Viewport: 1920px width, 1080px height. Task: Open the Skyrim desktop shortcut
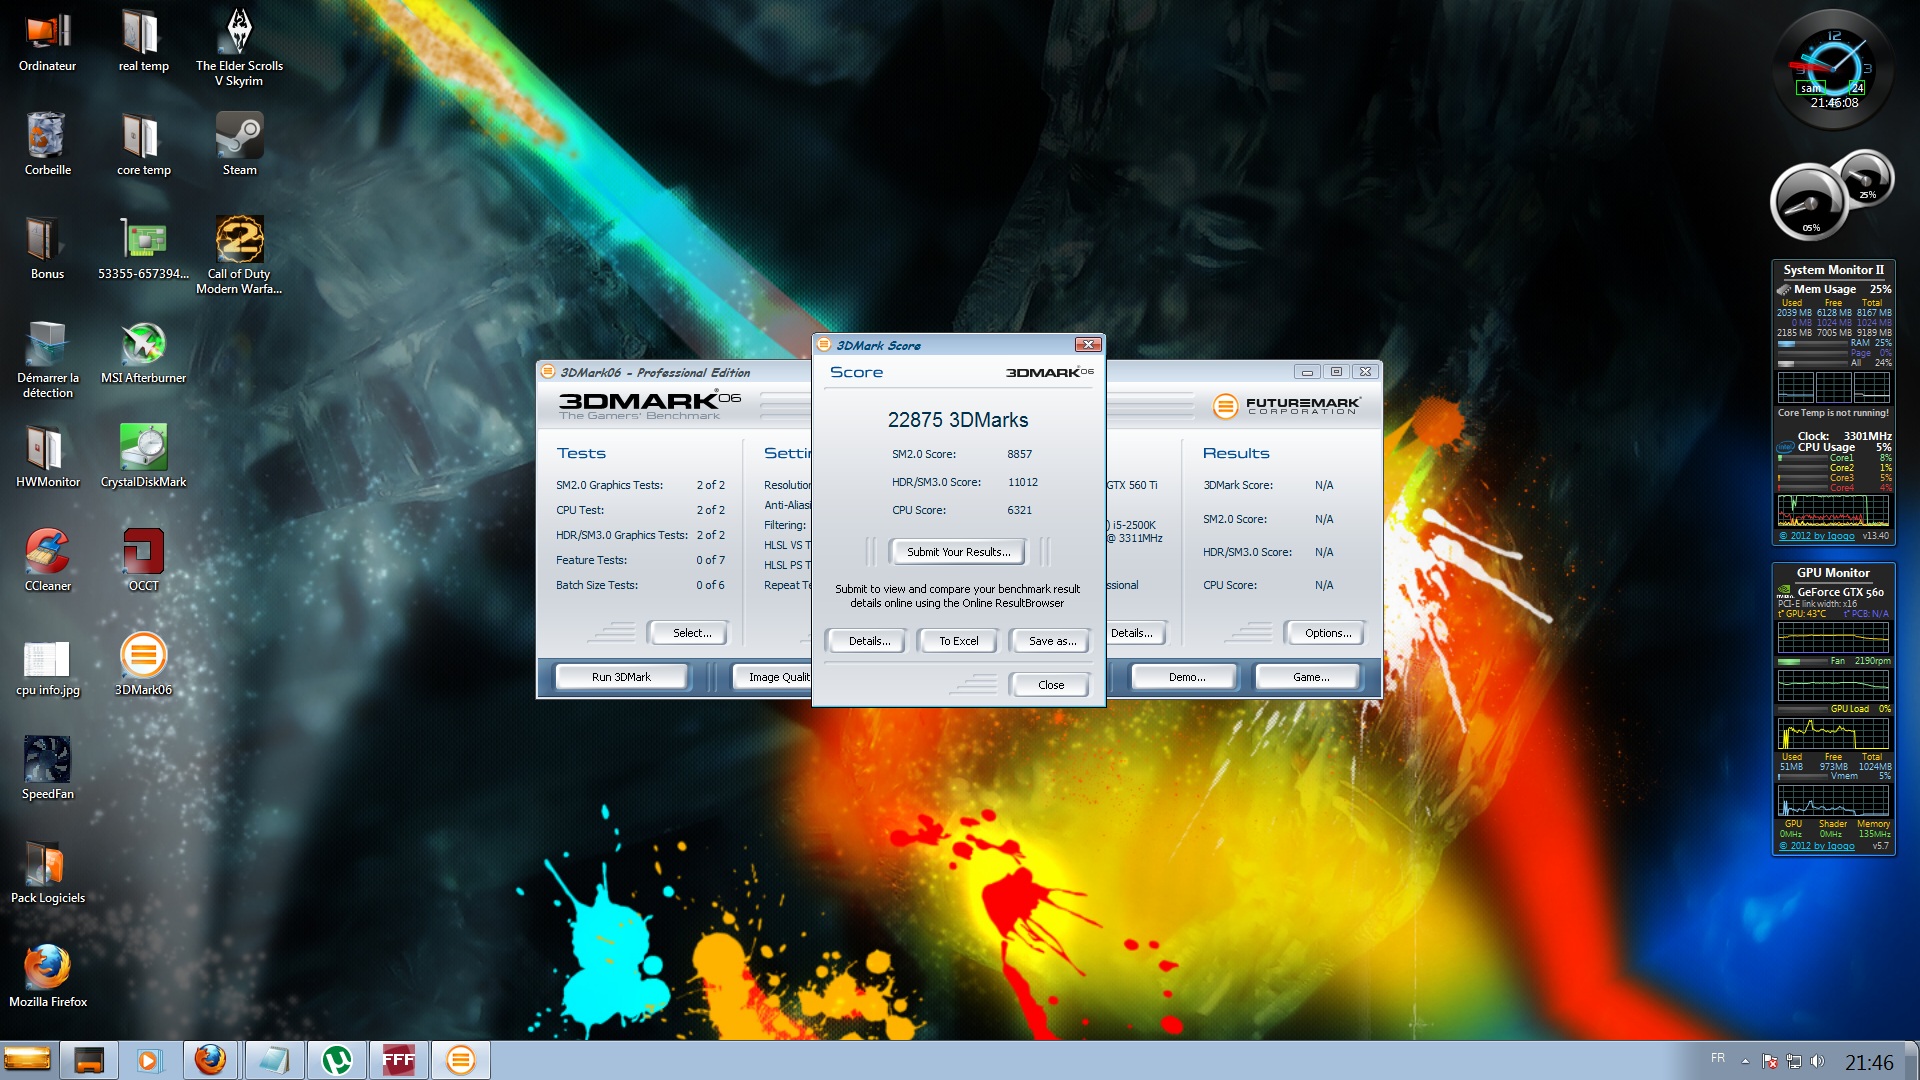coord(239,34)
